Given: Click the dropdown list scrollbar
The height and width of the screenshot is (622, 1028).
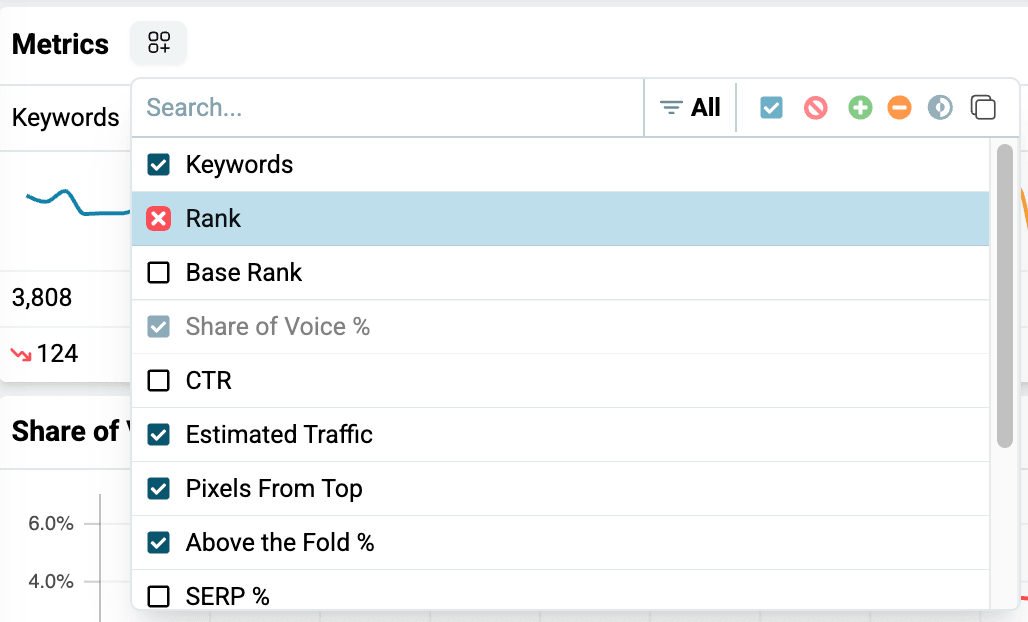Looking at the screenshot, I should coord(1004,296).
